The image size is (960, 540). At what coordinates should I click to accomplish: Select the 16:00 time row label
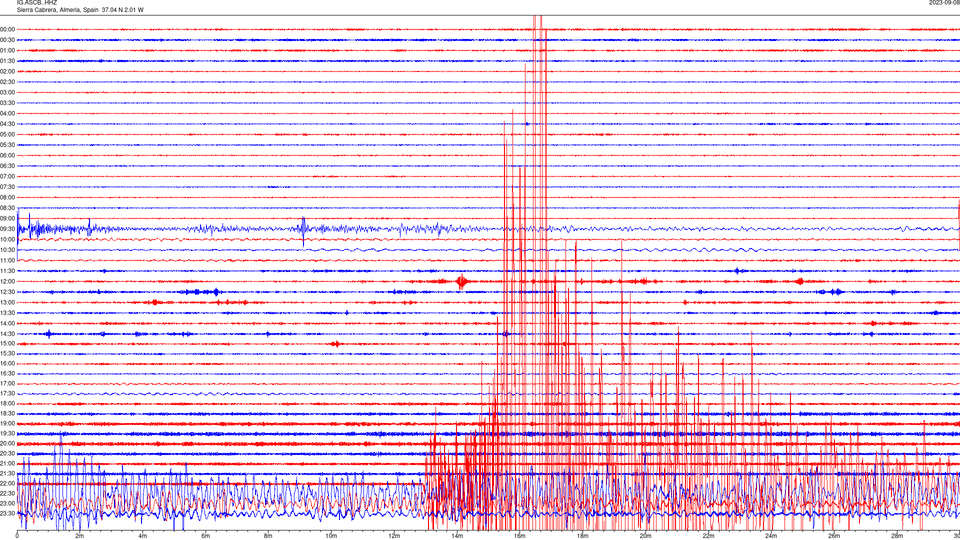click(x=7, y=364)
